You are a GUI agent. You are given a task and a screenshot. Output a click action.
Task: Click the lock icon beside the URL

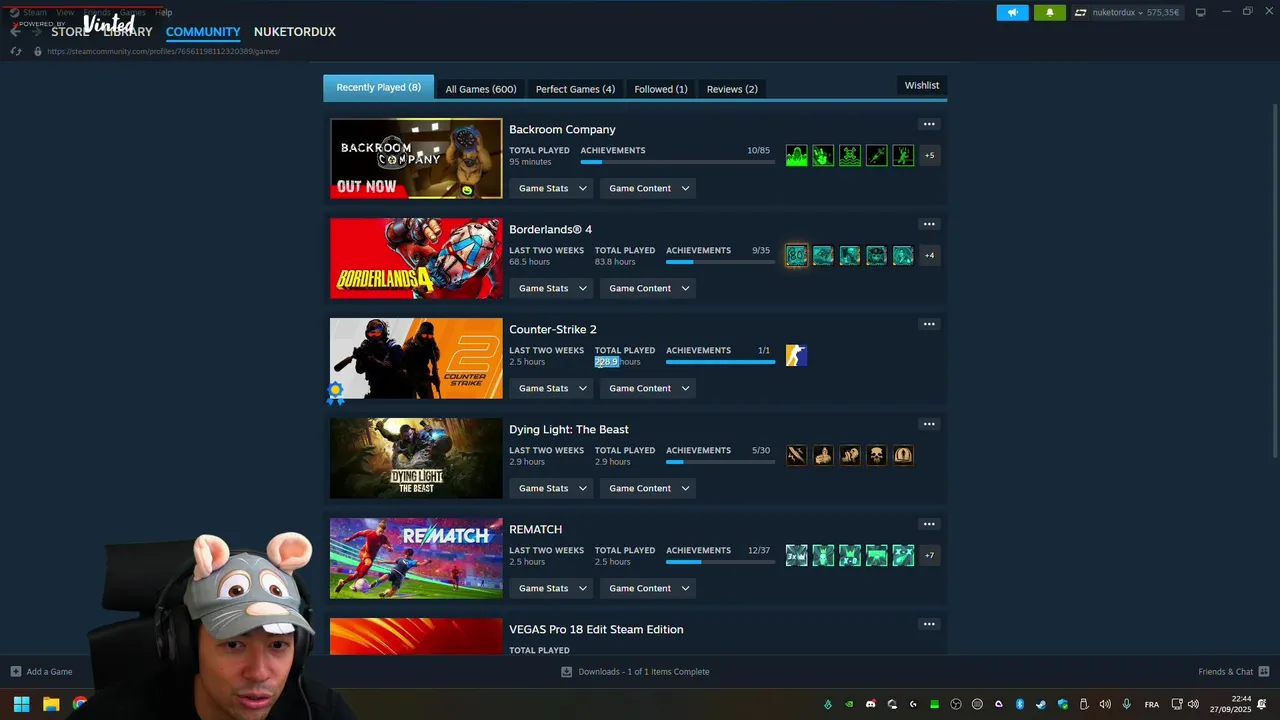pos(38,51)
